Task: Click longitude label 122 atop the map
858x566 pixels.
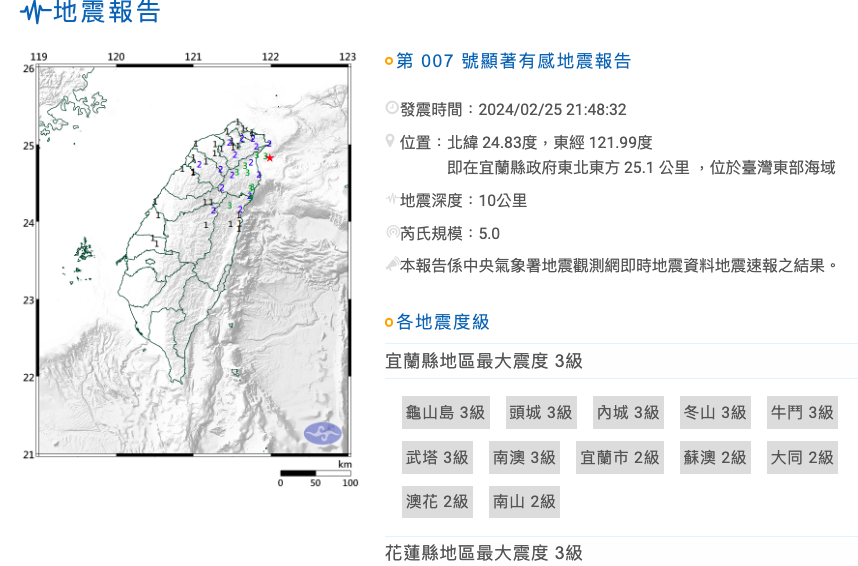Action: tap(270, 57)
